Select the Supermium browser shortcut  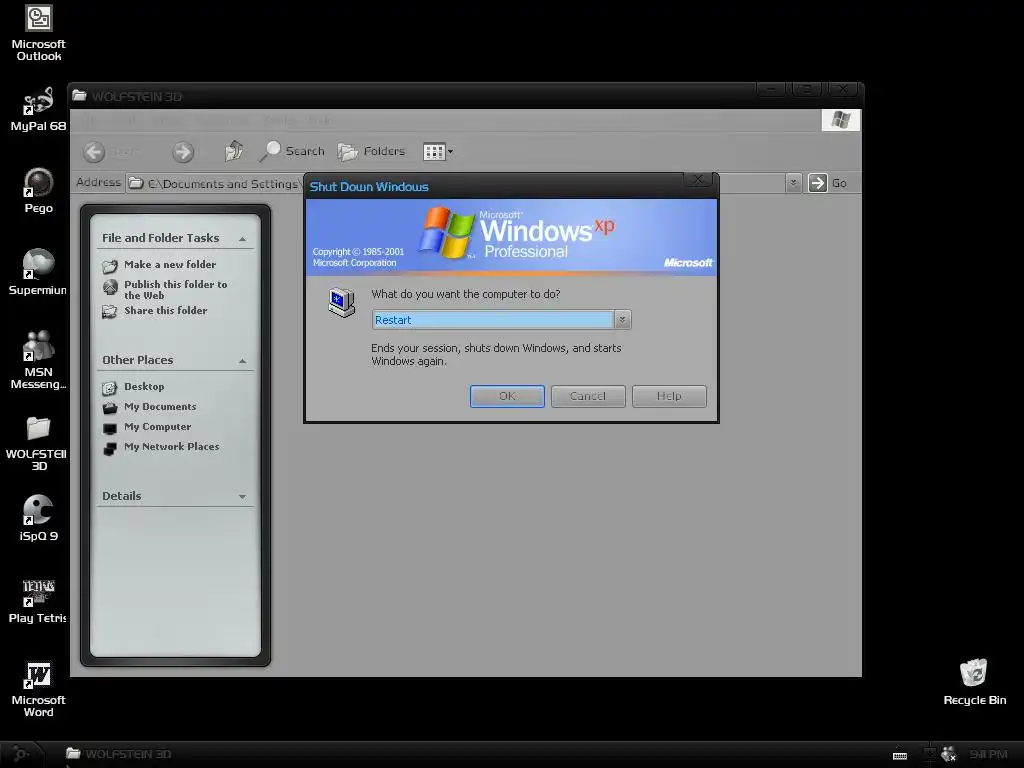pos(38,272)
